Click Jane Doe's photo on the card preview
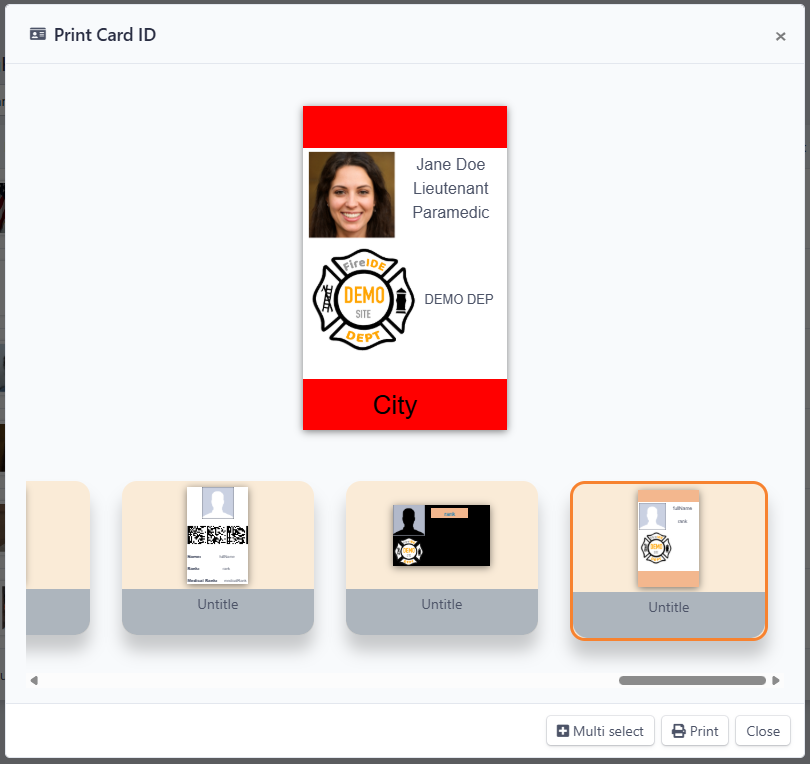Viewport: 810px width, 764px height. [352, 195]
